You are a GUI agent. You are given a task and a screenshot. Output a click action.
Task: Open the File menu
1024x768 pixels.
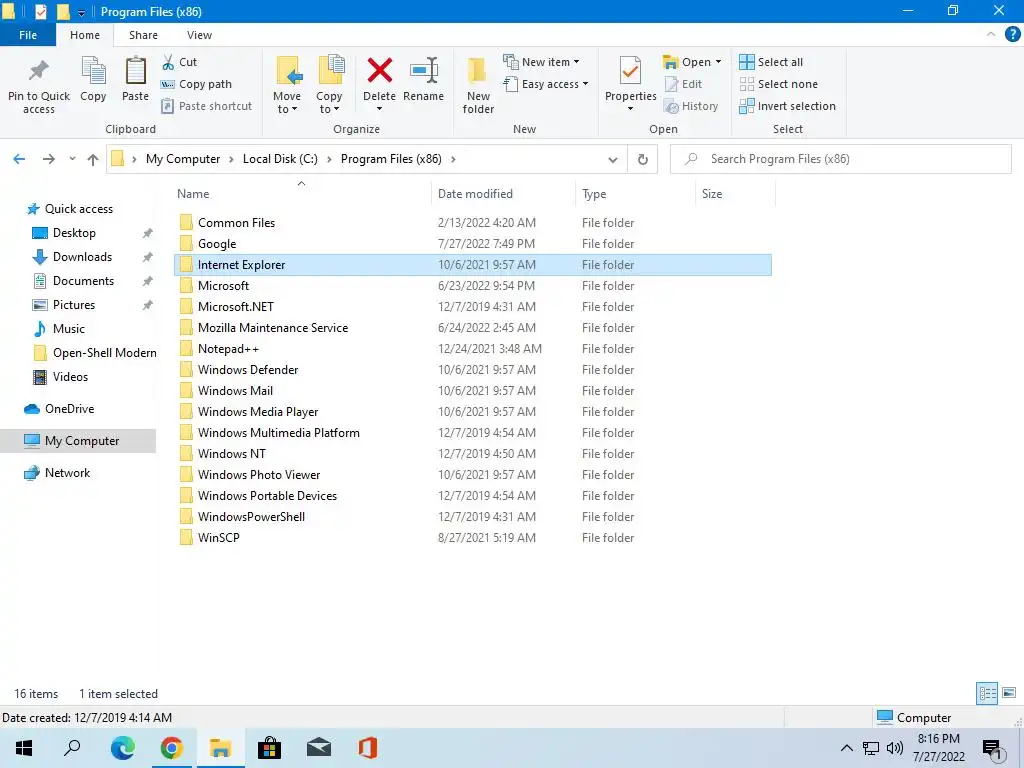click(x=28, y=35)
